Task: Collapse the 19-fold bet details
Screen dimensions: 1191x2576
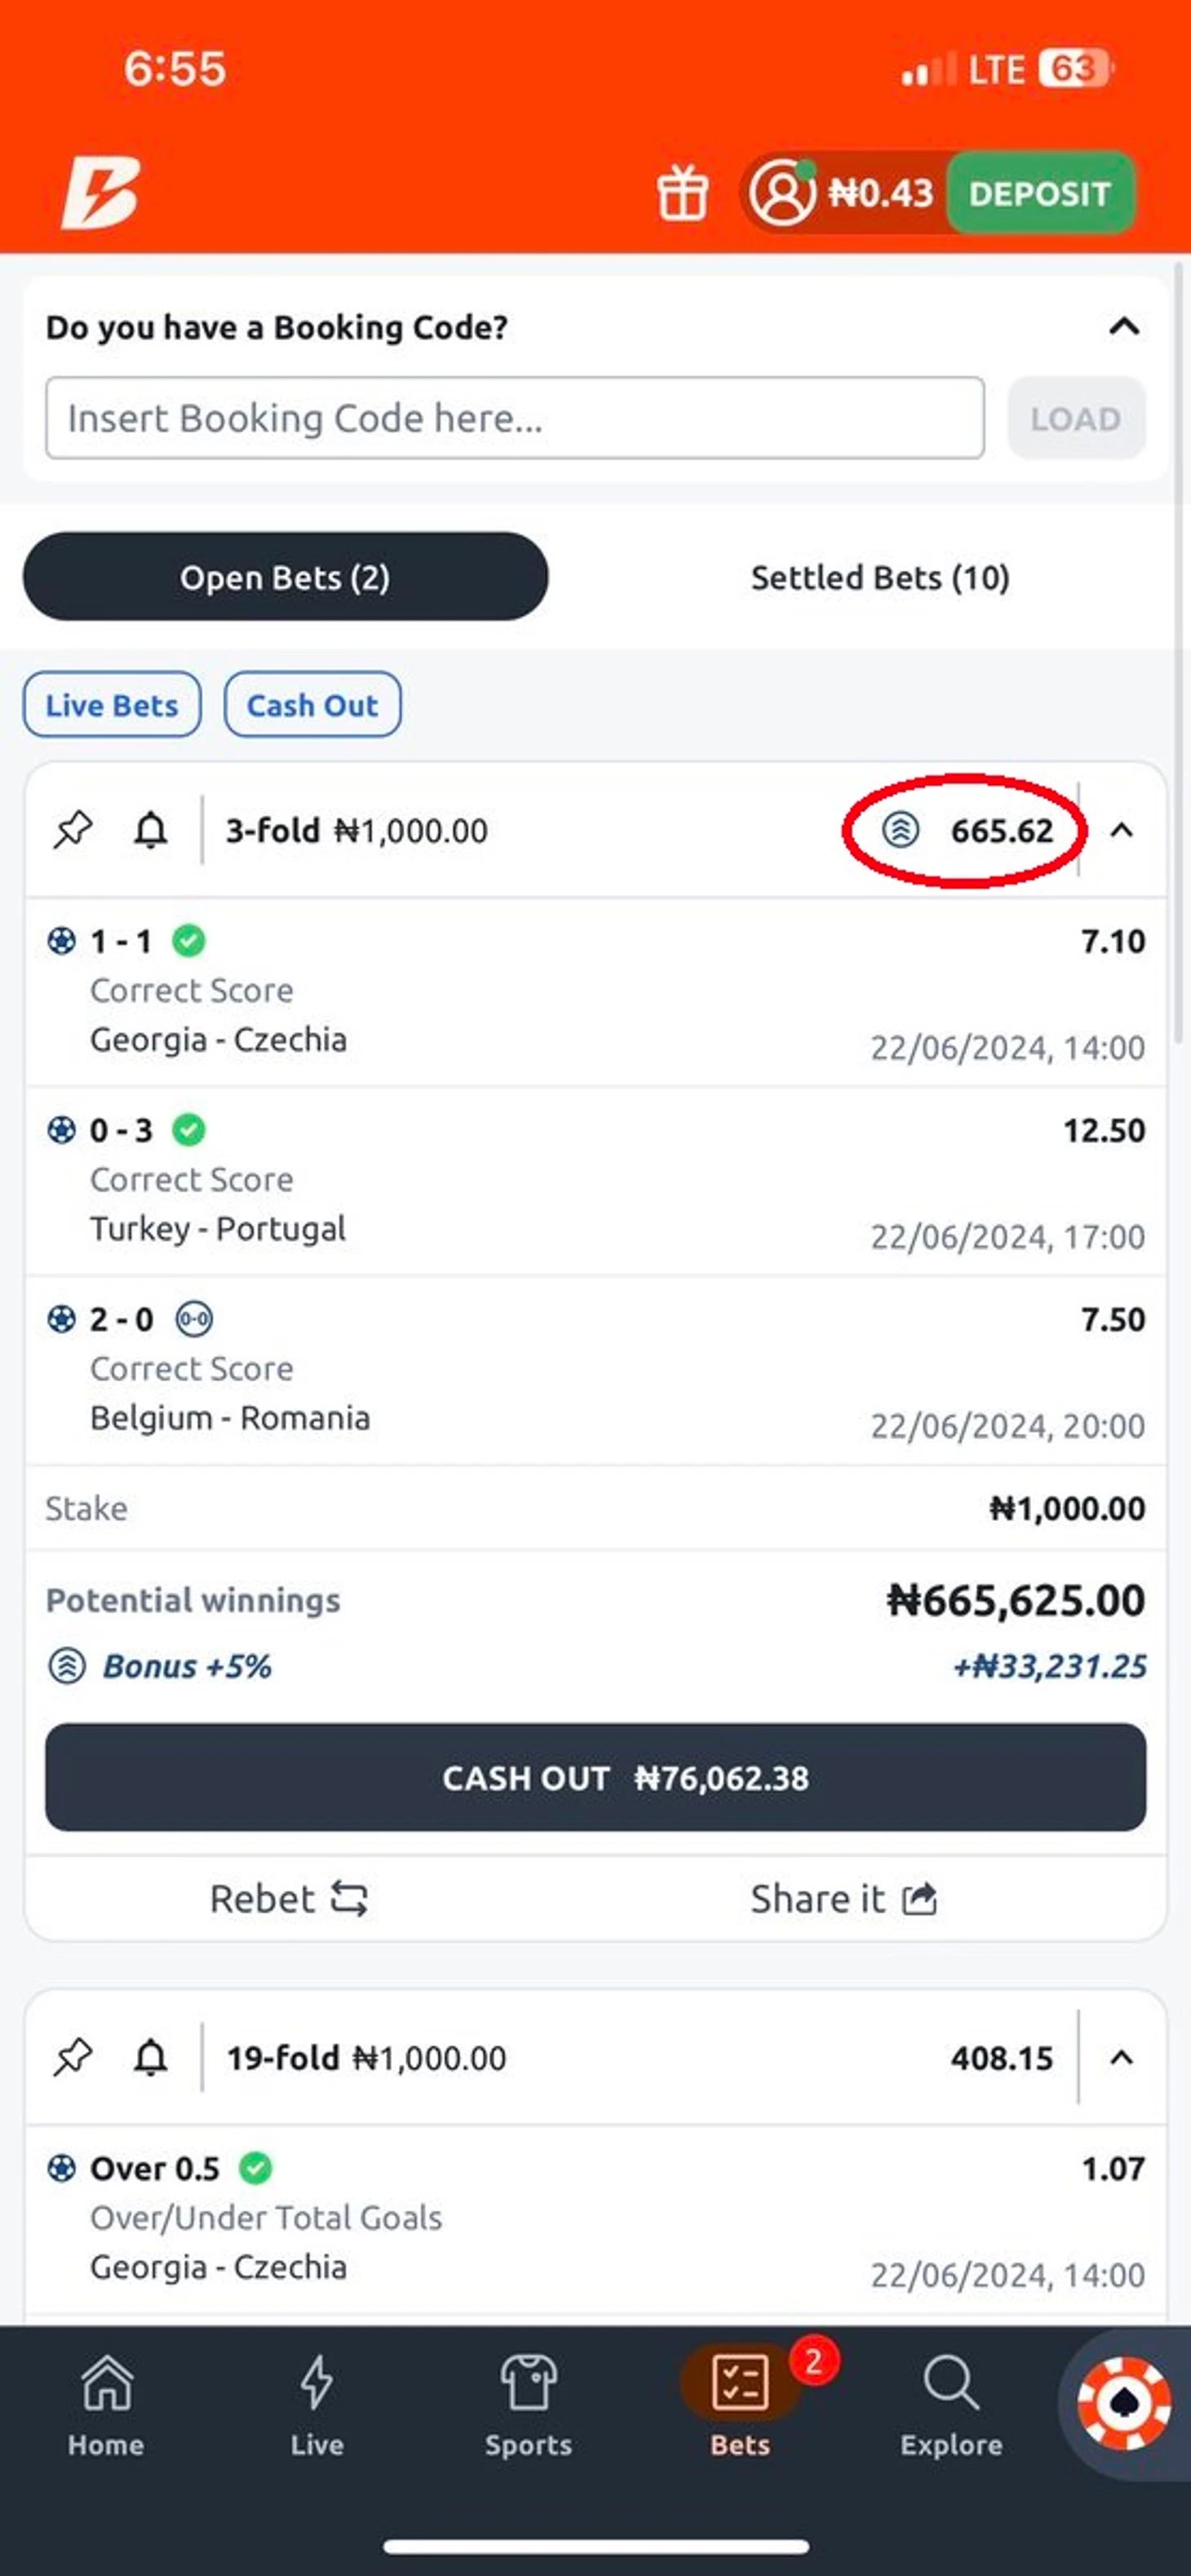Action: pyautogui.click(x=1122, y=2057)
